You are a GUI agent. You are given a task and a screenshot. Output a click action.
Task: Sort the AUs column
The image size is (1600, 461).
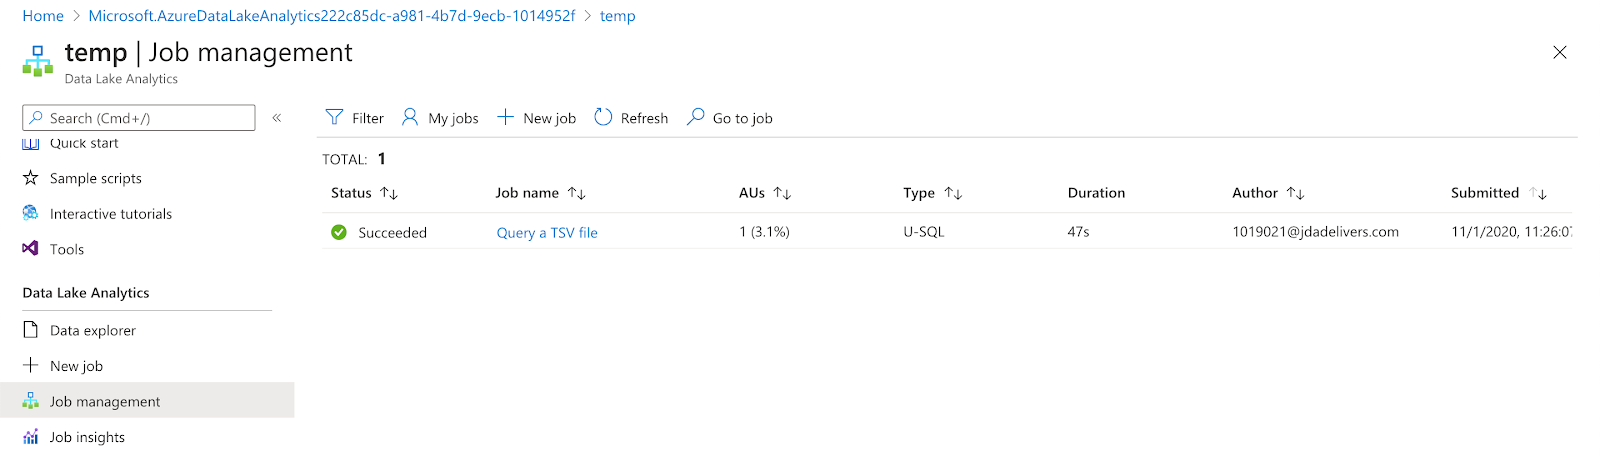pos(782,193)
